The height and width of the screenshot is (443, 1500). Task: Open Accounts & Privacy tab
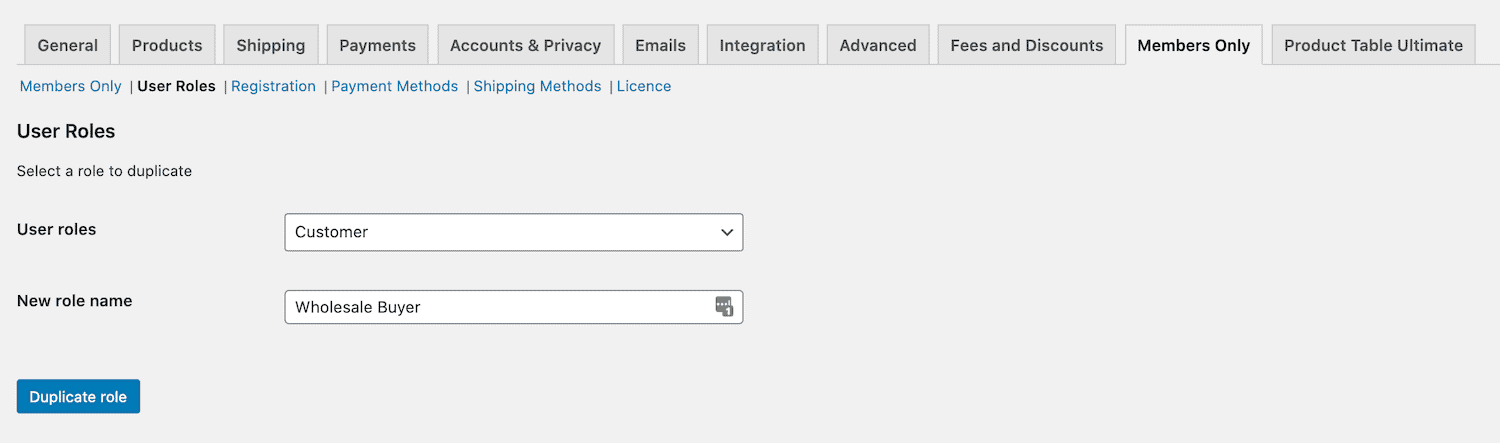point(525,45)
